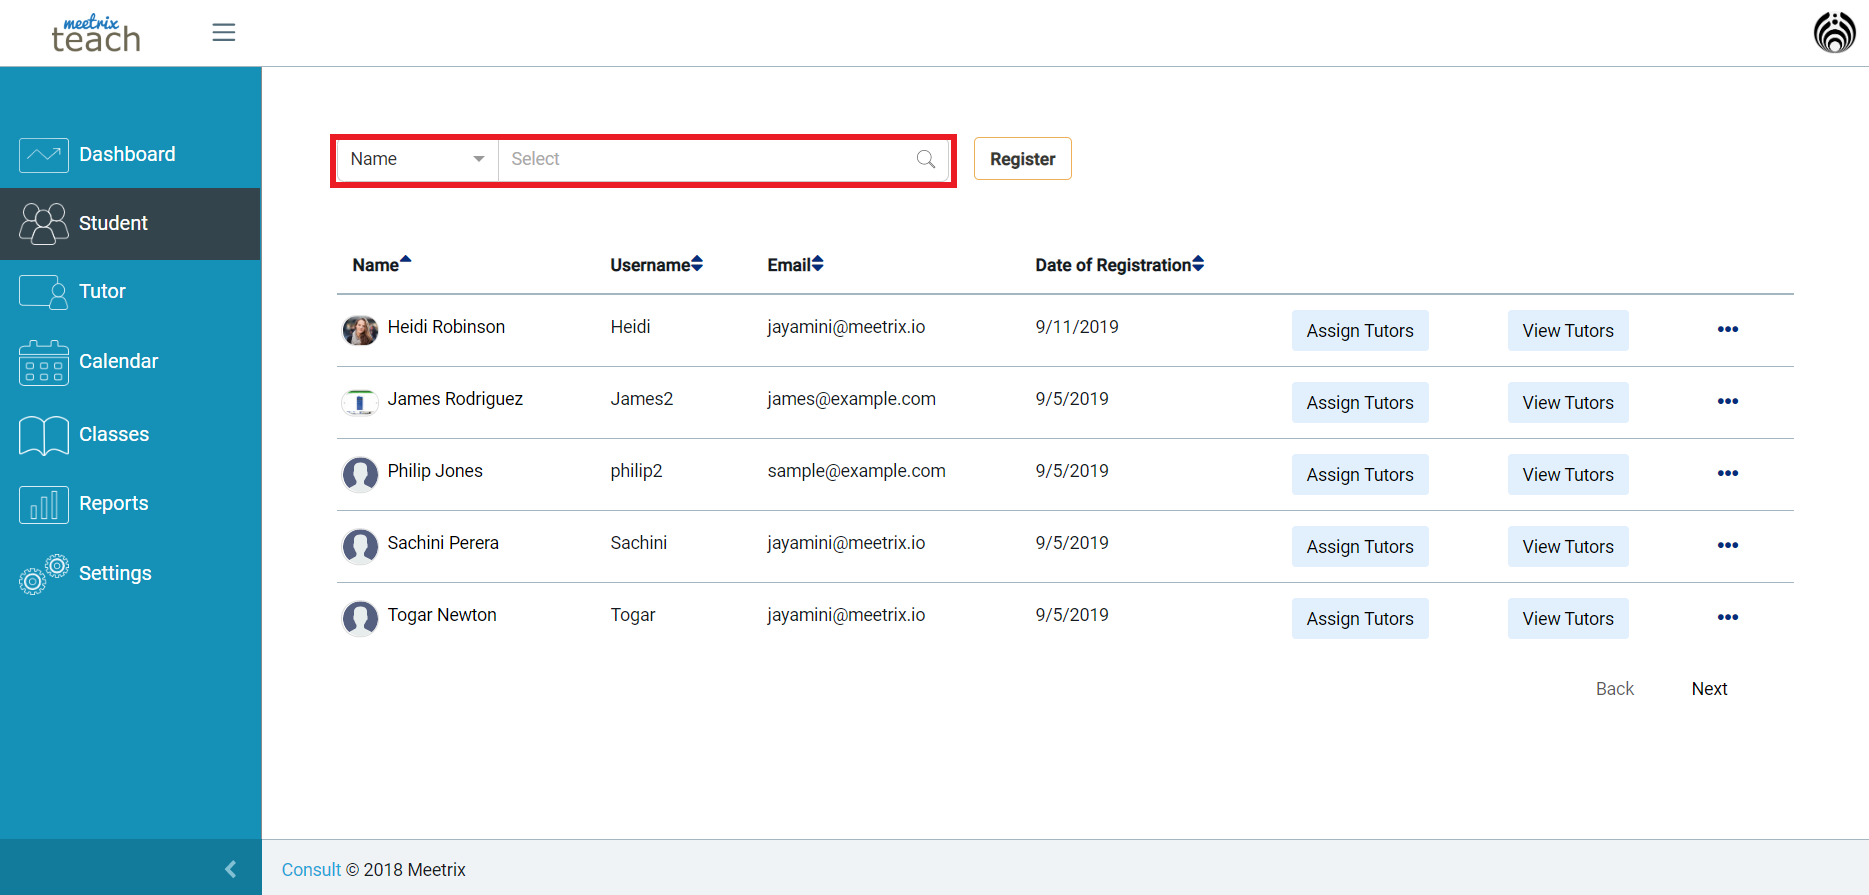Click username James2

[641, 399]
